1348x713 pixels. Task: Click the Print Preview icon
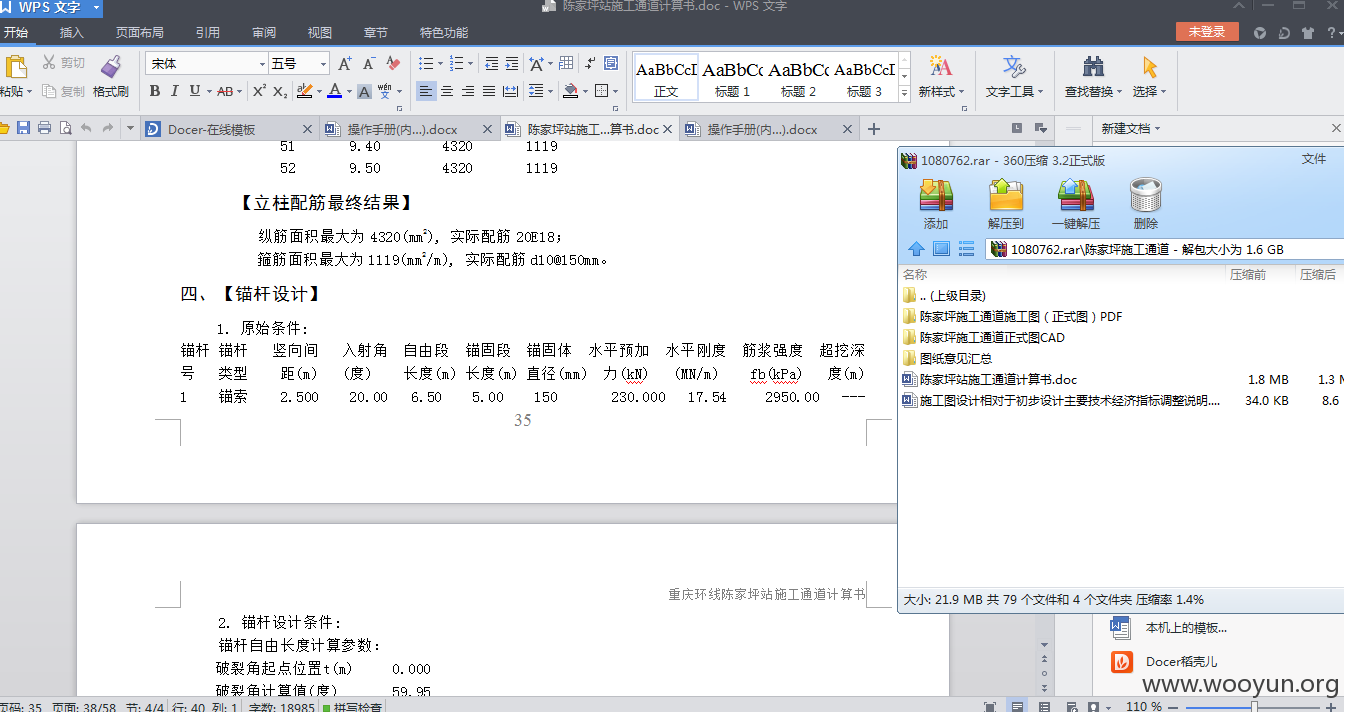coord(65,128)
